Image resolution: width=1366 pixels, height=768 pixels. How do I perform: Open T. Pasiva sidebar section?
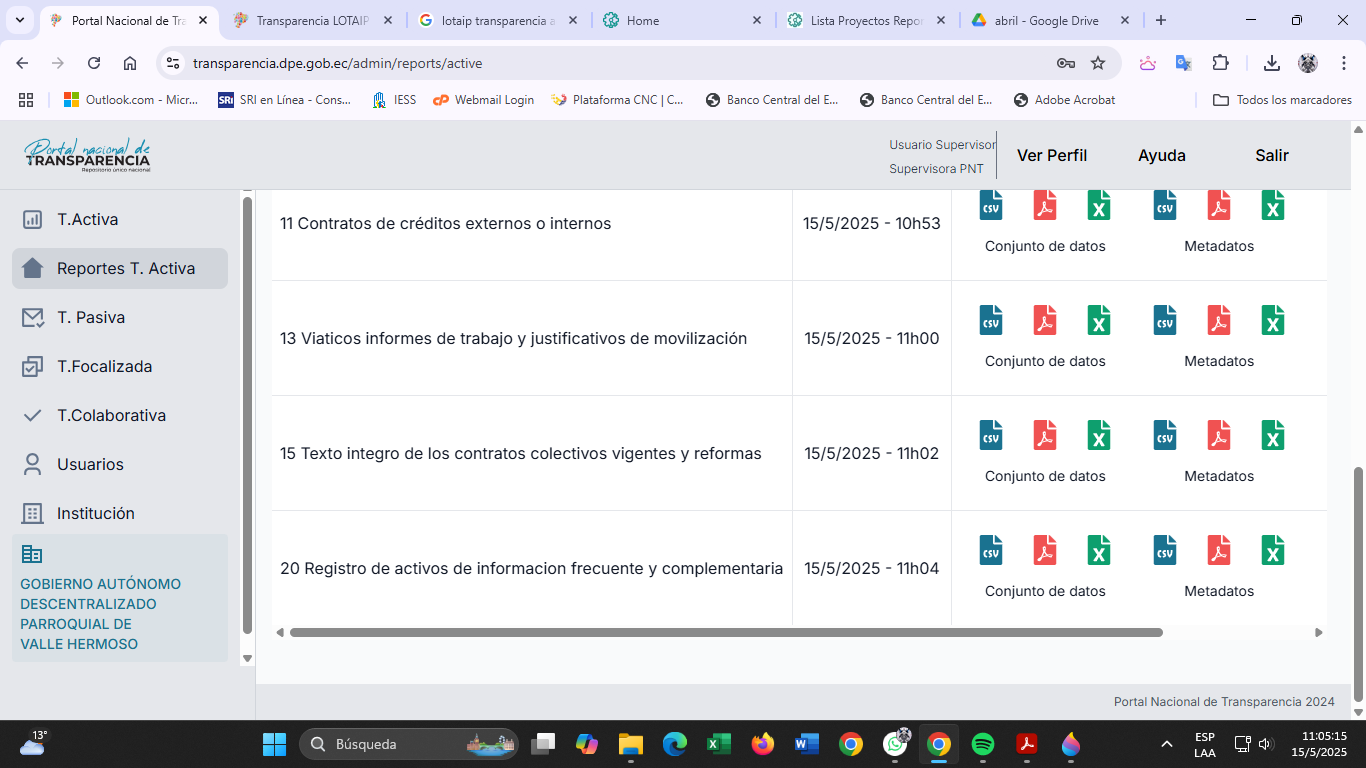click(x=90, y=317)
